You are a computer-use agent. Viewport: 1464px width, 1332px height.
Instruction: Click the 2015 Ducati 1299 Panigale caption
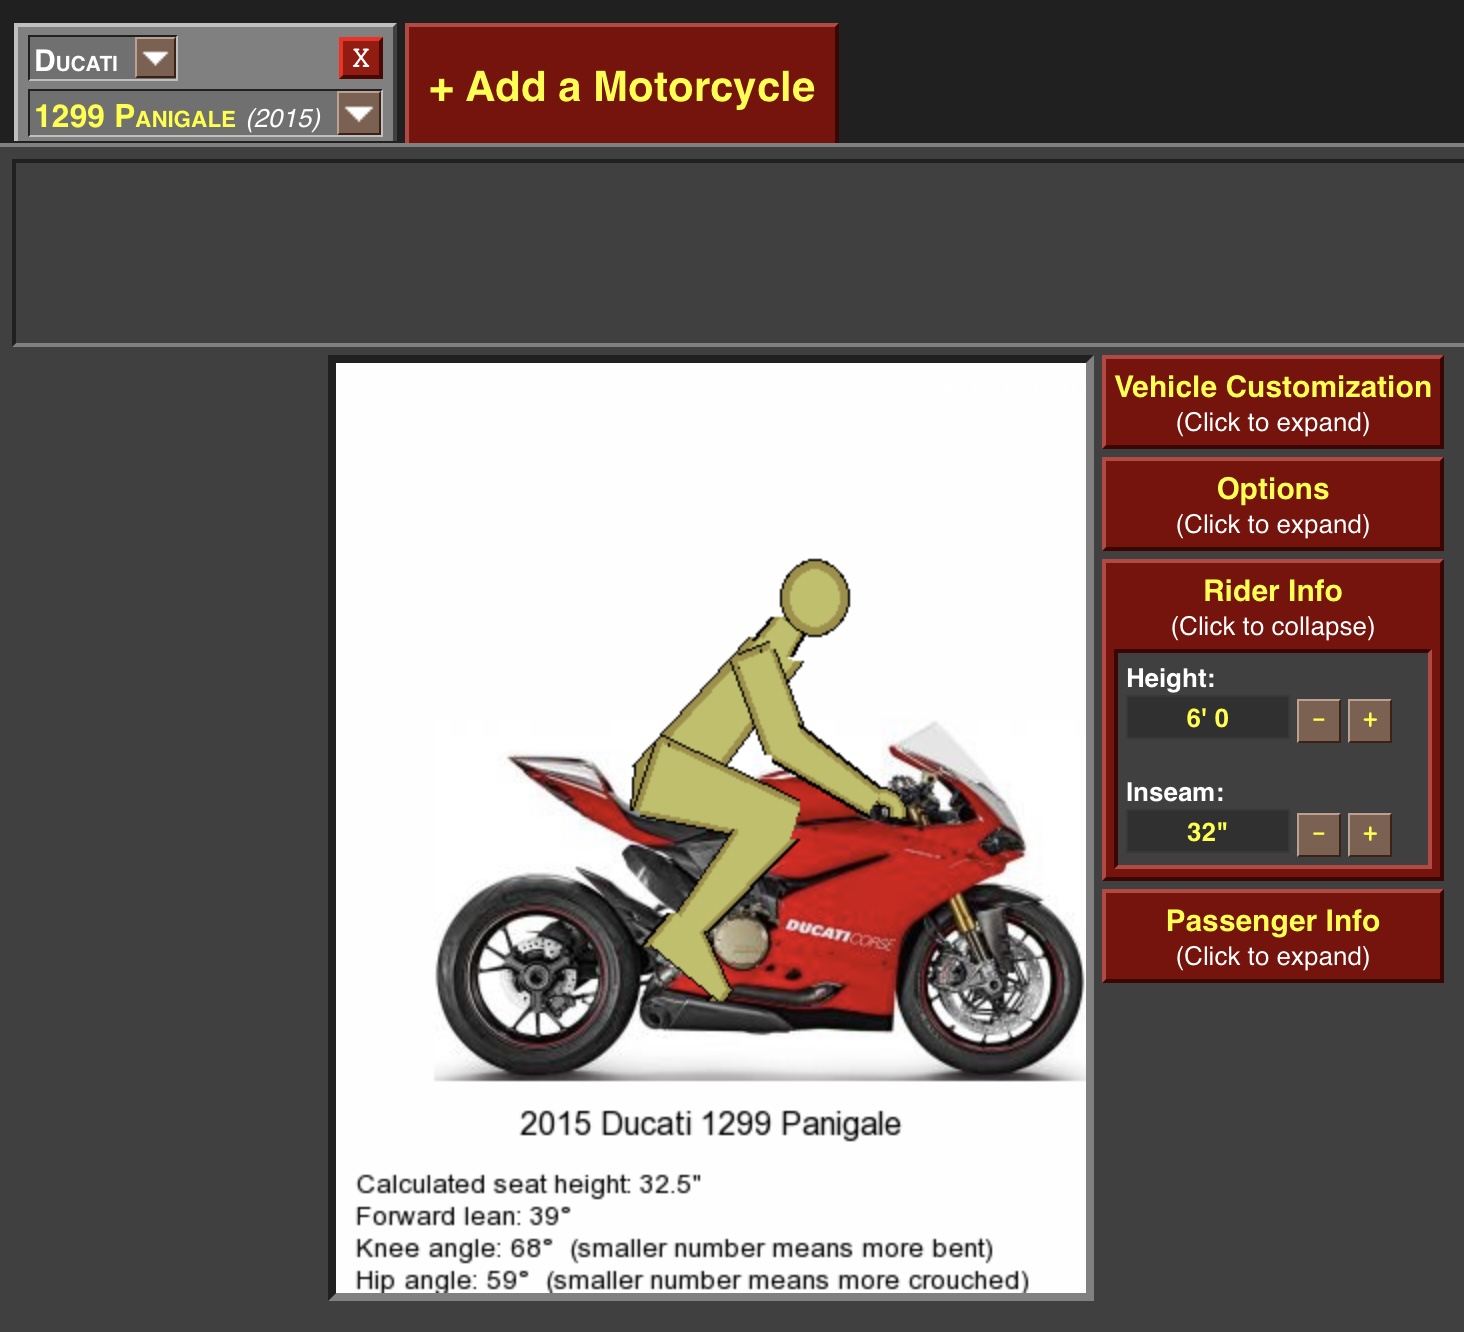pos(710,1123)
